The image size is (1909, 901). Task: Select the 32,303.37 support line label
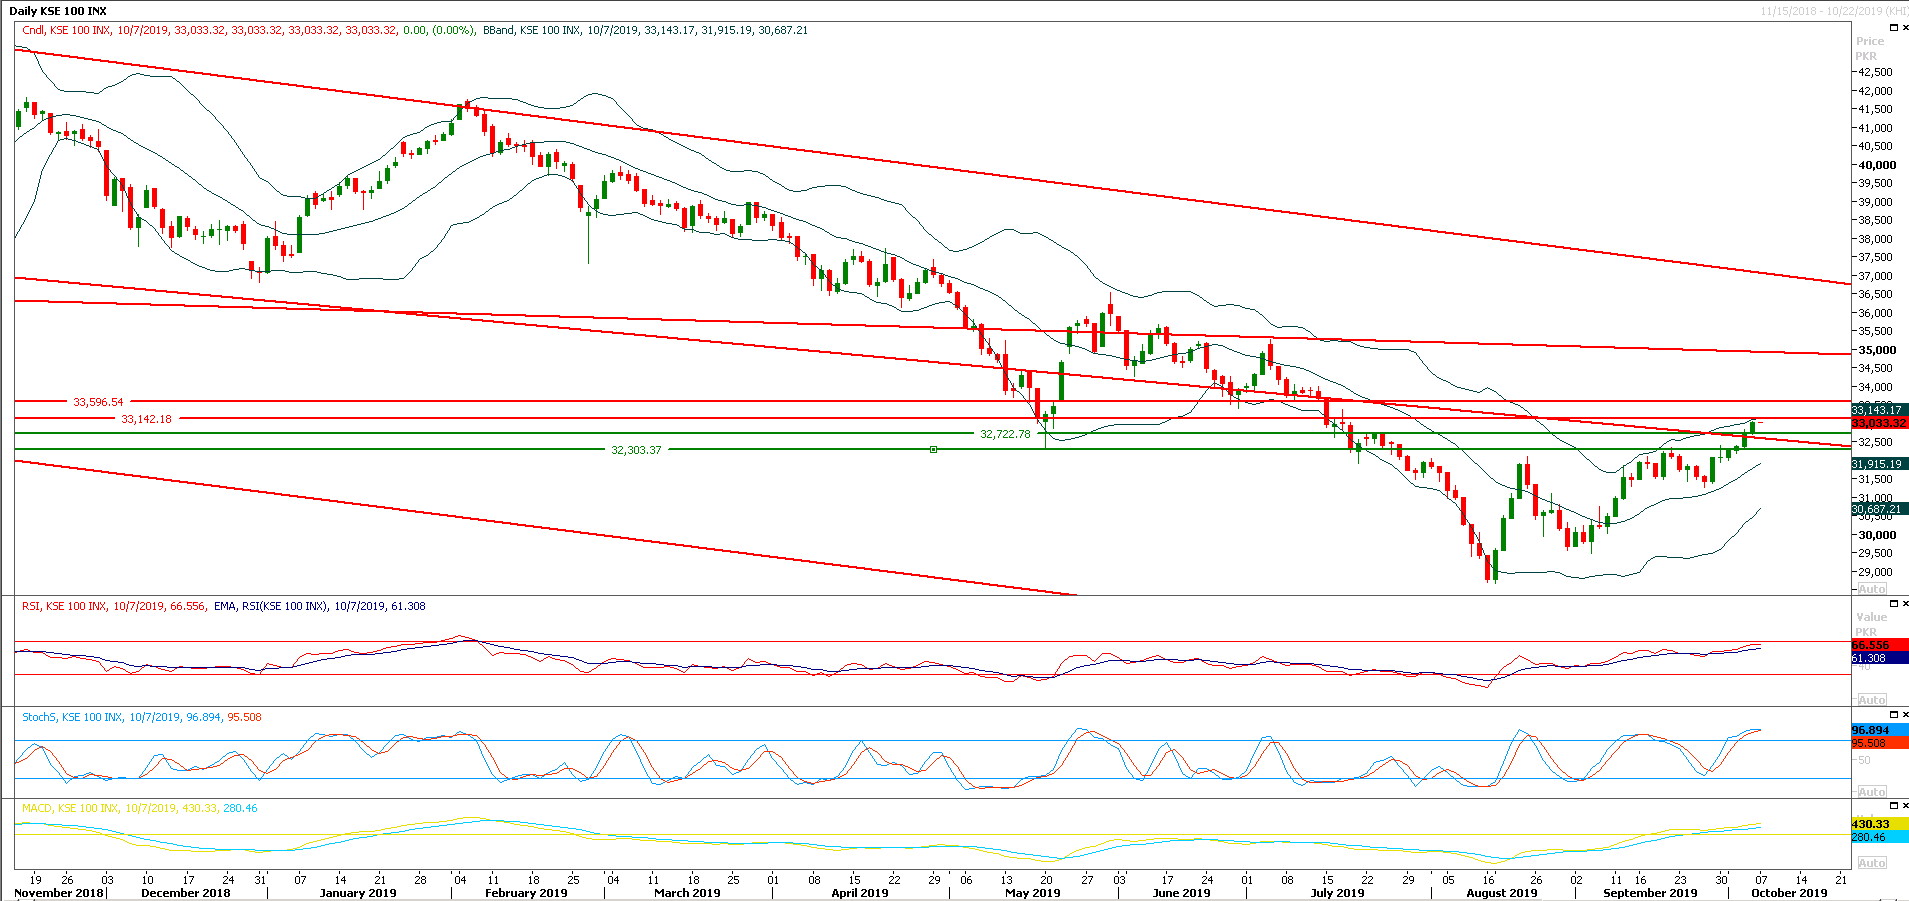(x=636, y=450)
